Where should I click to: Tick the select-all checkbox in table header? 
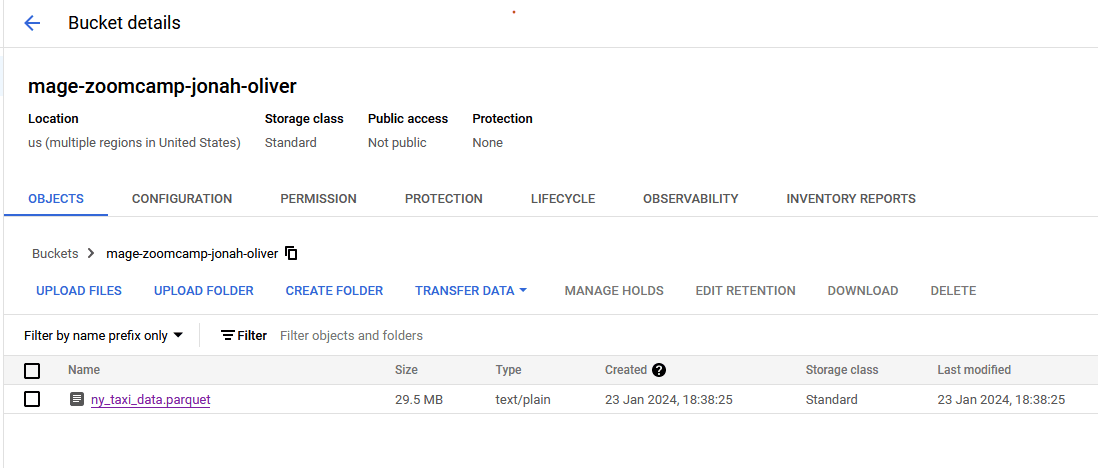point(32,370)
